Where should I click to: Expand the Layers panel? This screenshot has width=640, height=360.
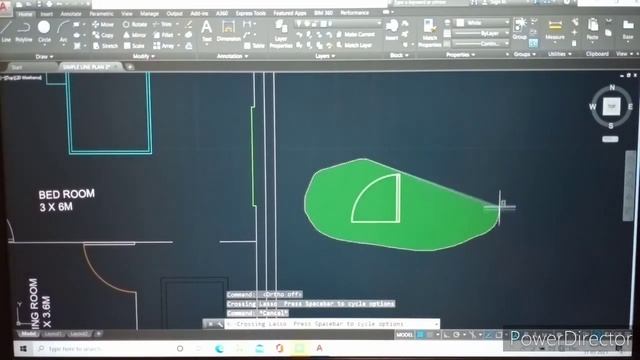pyautogui.click(x=325, y=56)
